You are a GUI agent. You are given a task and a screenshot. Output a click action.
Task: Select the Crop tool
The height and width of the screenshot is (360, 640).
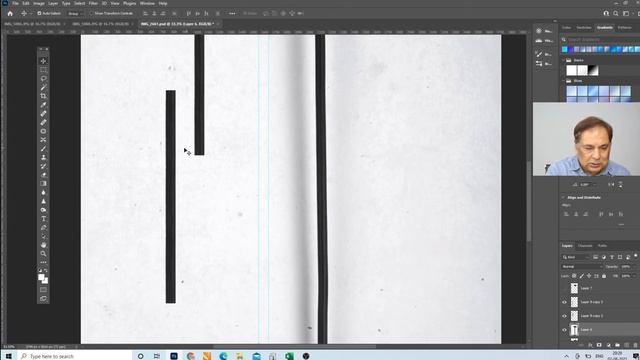(x=43, y=96)
